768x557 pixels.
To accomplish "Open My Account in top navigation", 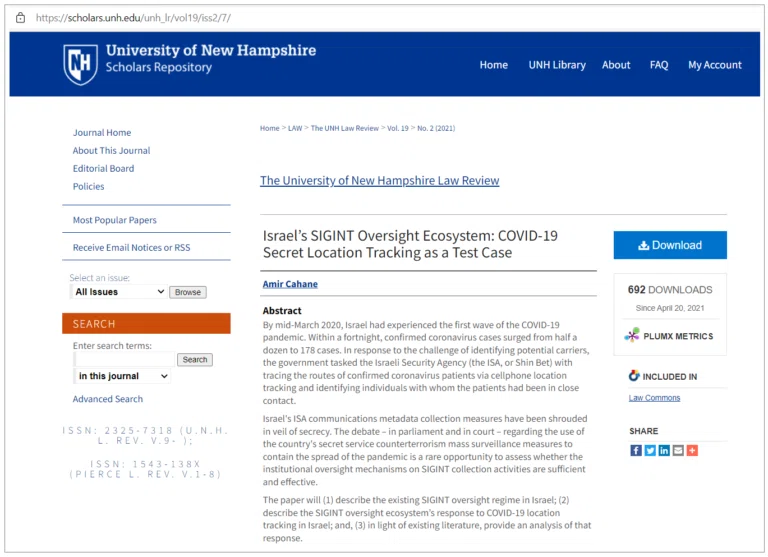I will (715, 65).
